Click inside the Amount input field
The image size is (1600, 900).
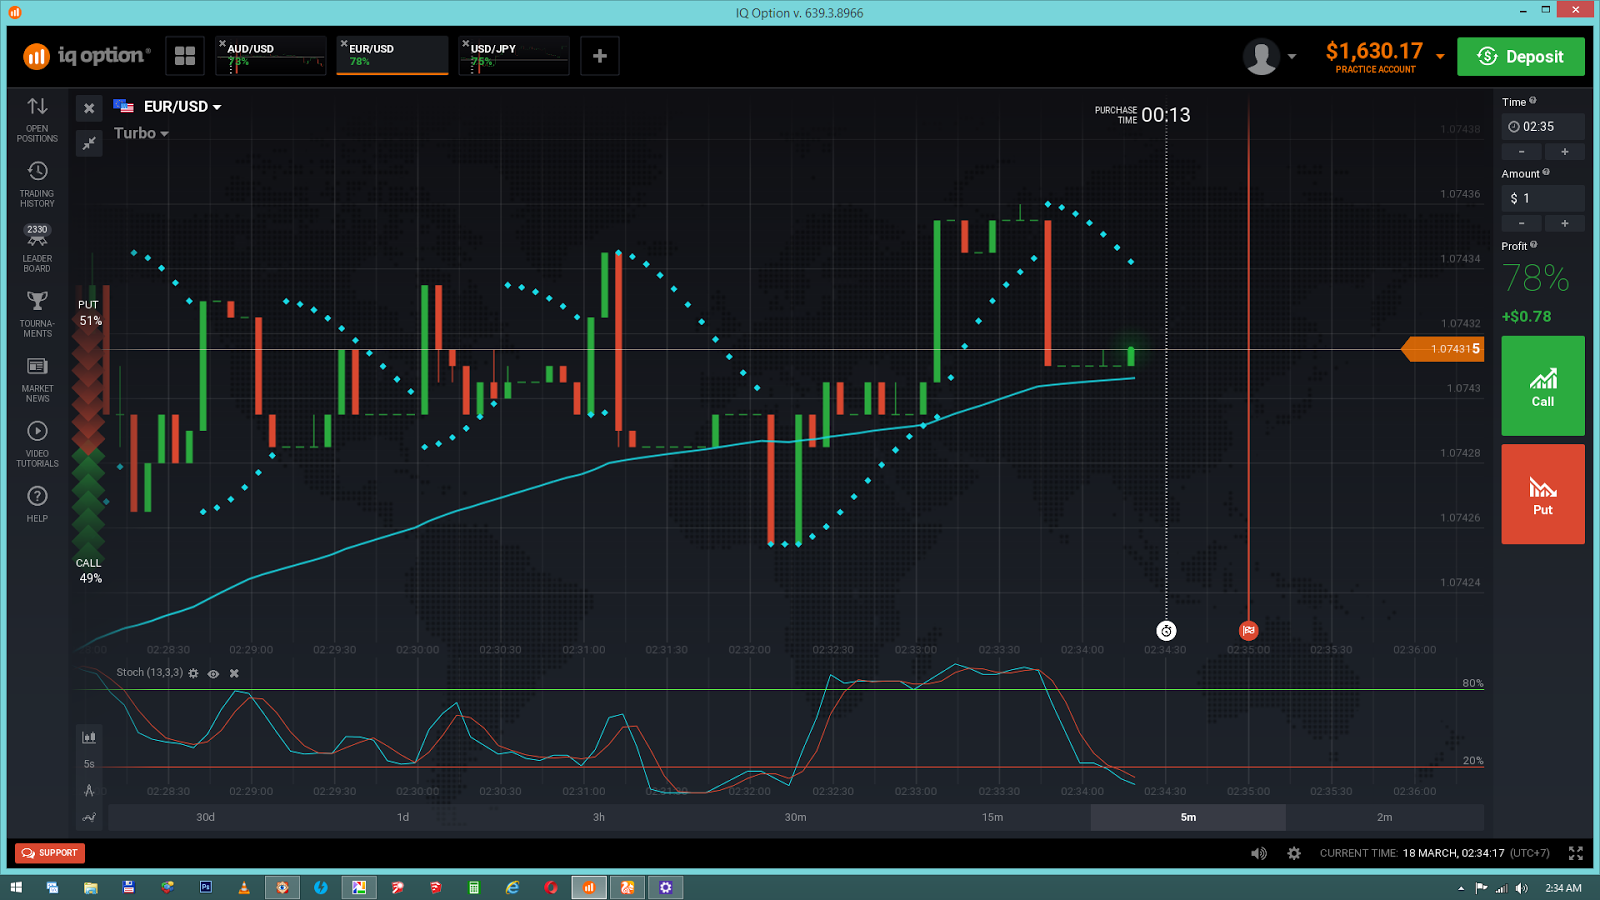(1543, 197)
